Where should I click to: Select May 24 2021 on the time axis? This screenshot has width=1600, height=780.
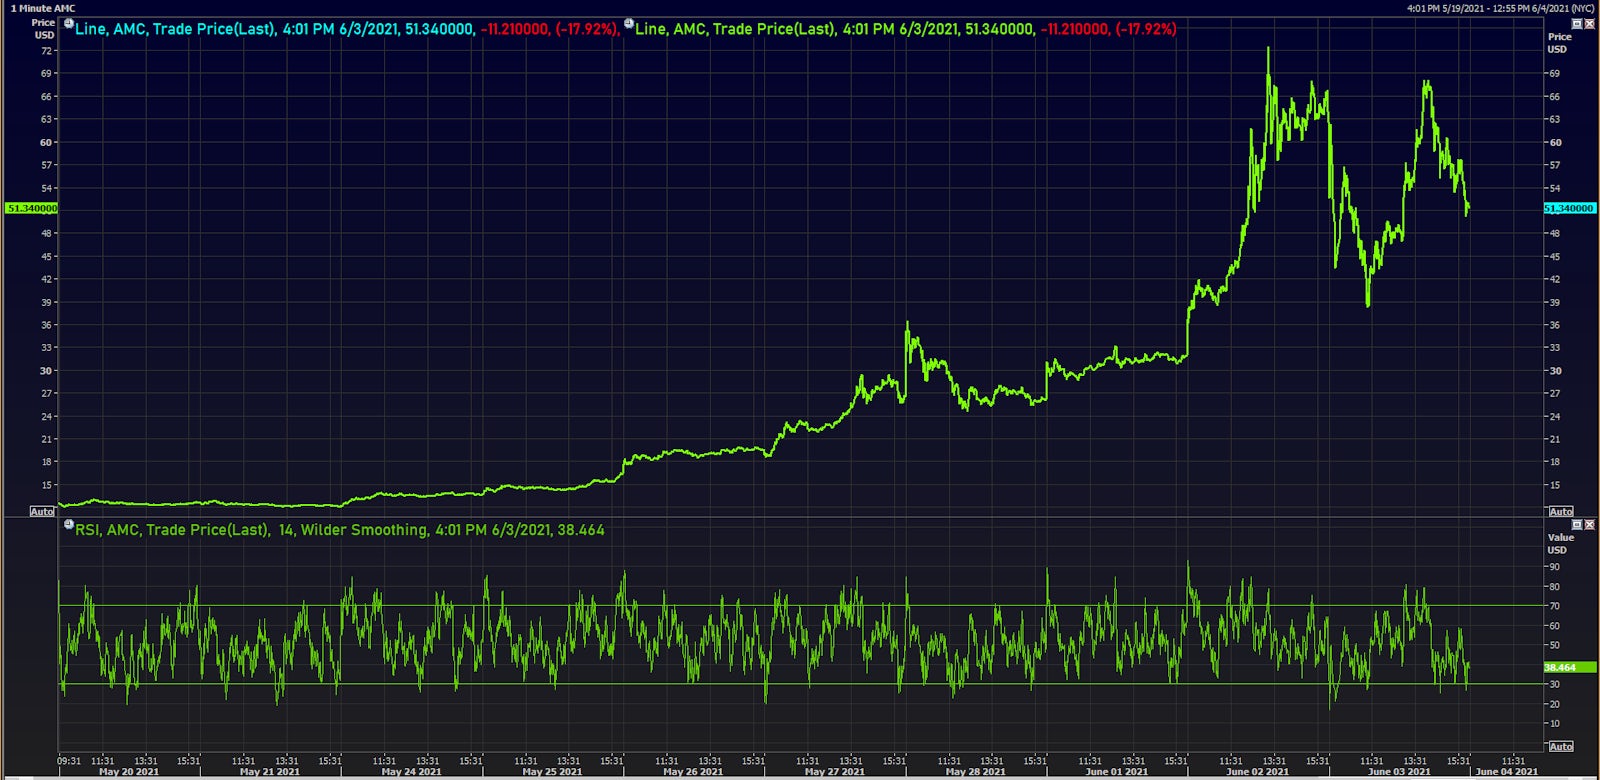[x=411, y=771]
